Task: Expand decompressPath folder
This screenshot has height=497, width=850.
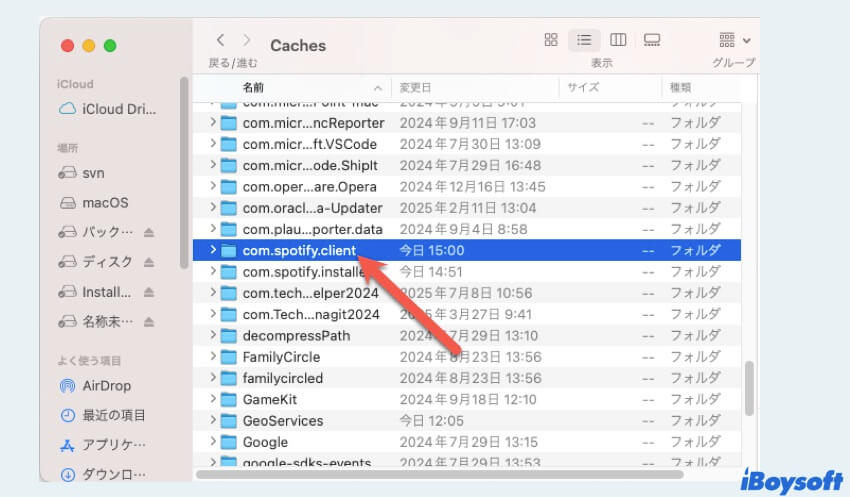Action: point(213,335)
